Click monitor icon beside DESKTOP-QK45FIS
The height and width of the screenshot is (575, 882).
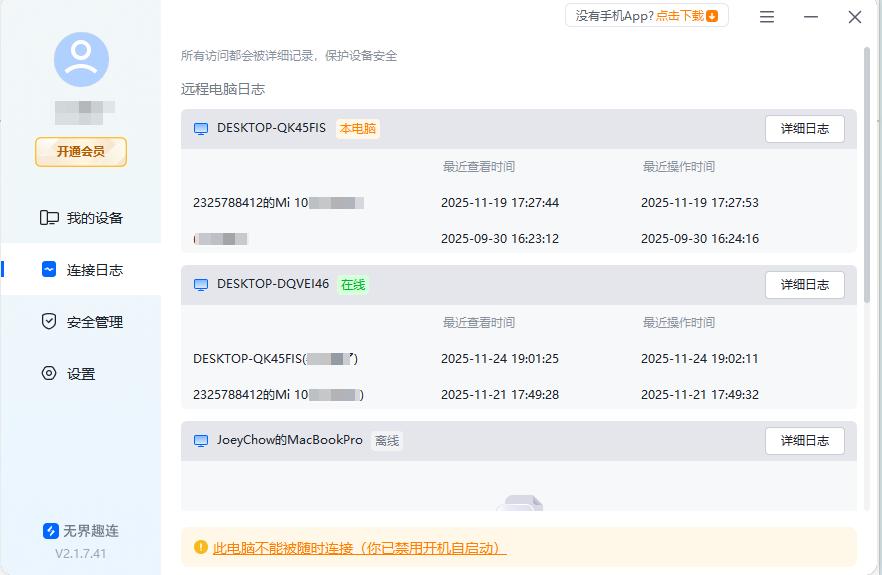point(201,129)
